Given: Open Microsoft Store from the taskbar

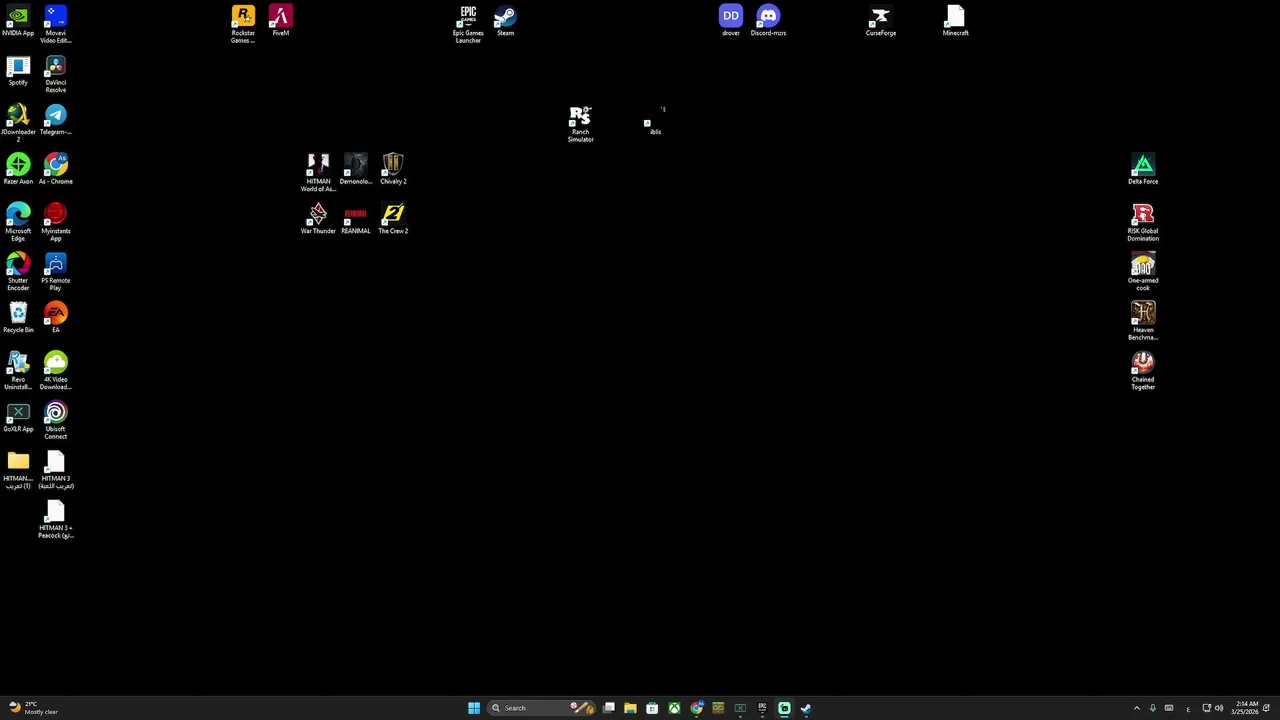Looking at the screenshot, I should (x=652, y=708).
